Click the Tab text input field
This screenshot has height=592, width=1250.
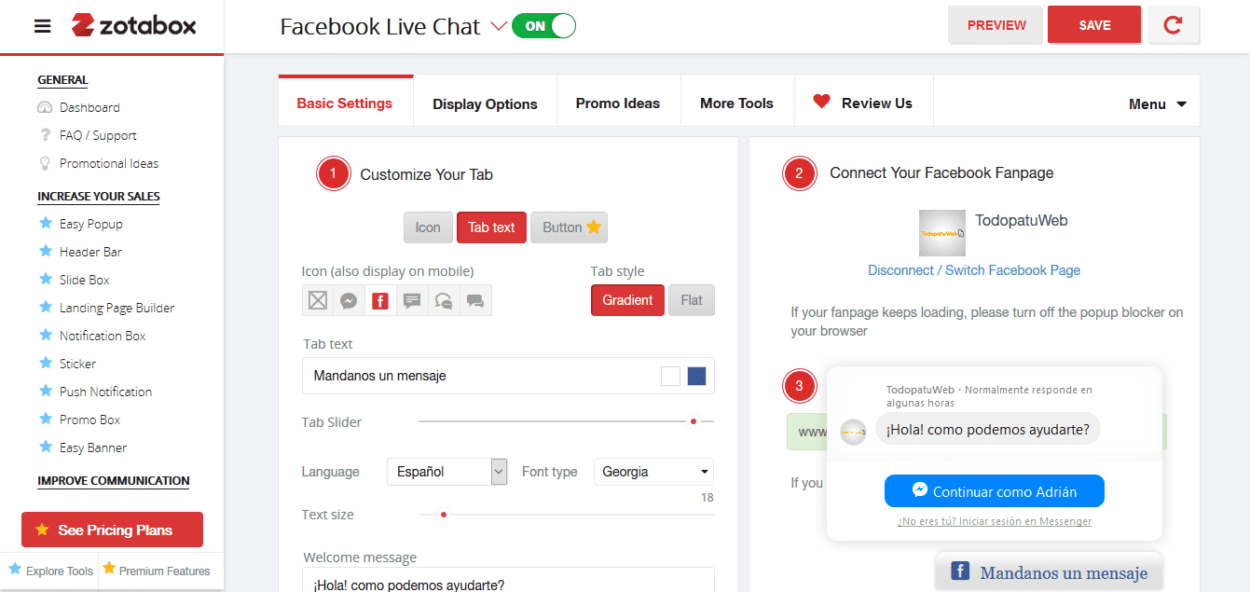(508, 376)
